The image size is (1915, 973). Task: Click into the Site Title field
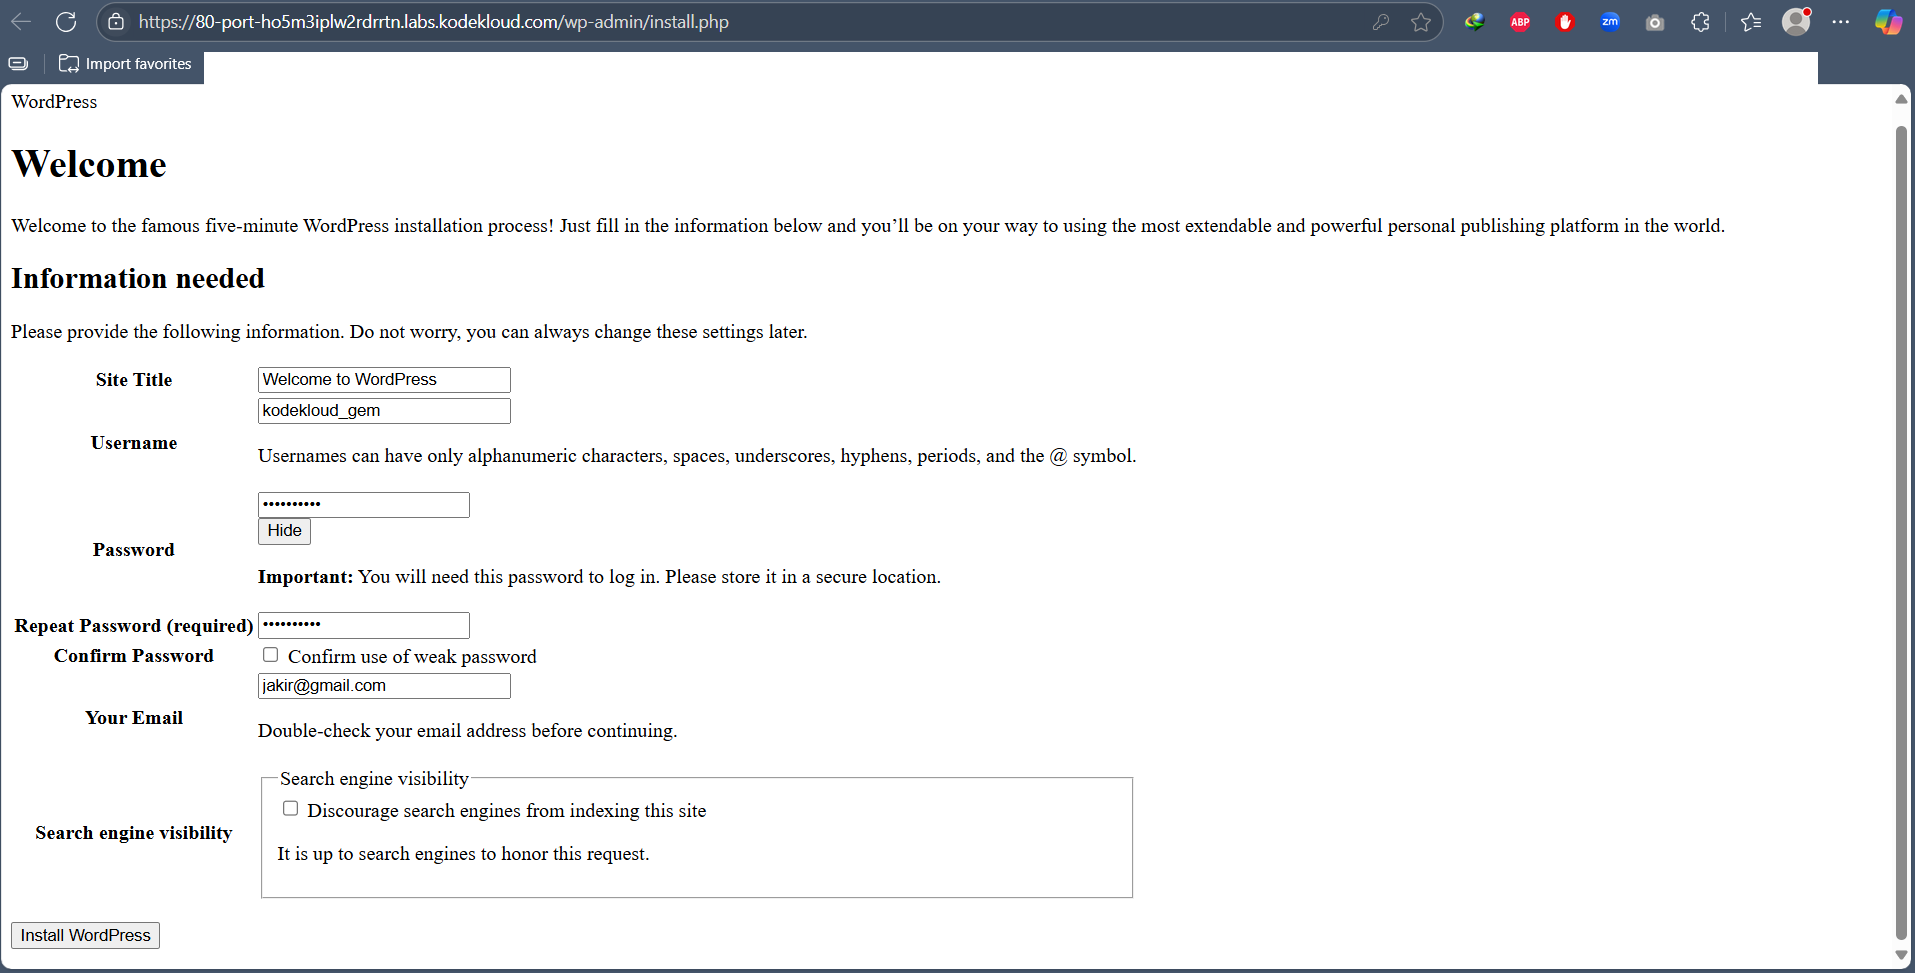[x=384, y=380]
